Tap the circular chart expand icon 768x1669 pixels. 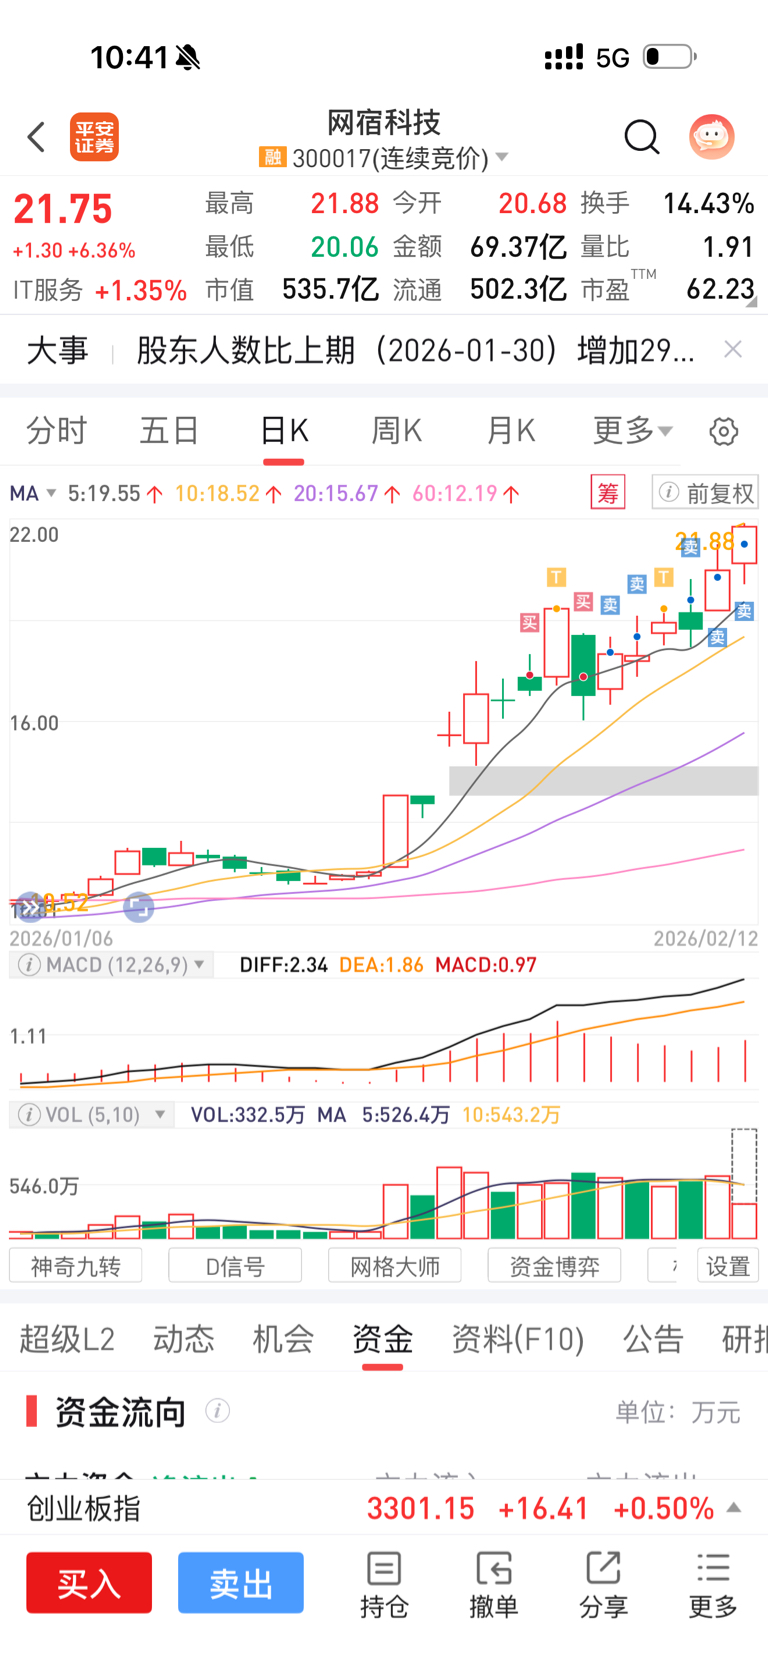point(139,908)
